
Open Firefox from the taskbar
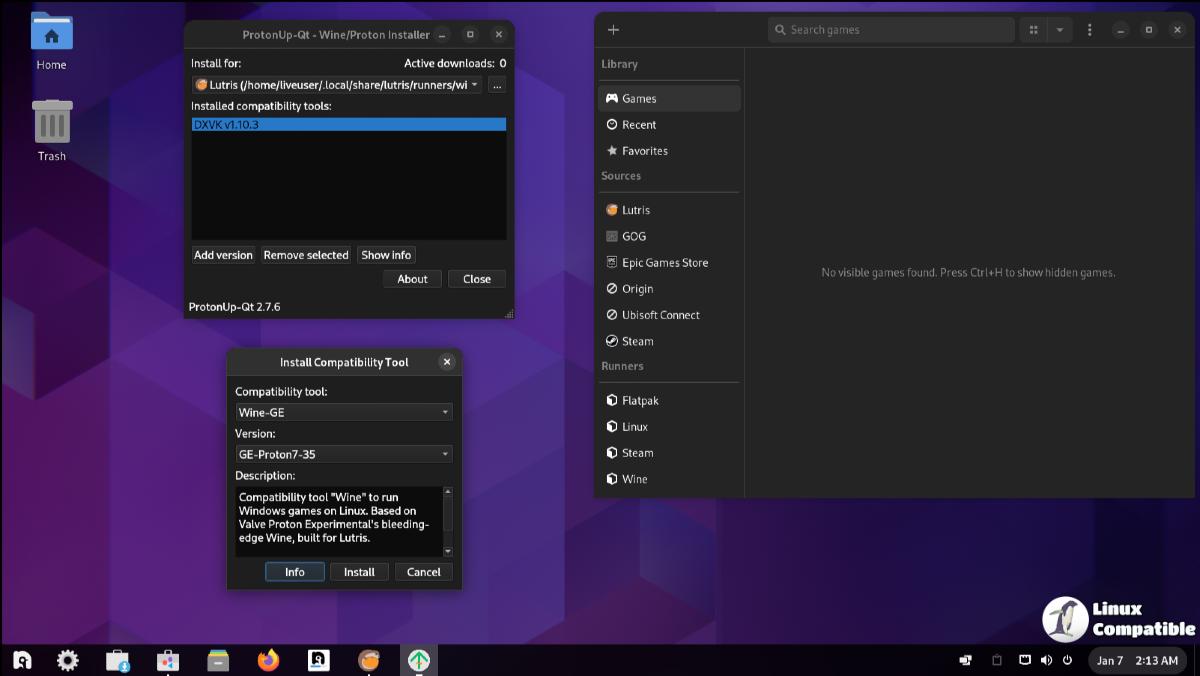pos(268,660)
